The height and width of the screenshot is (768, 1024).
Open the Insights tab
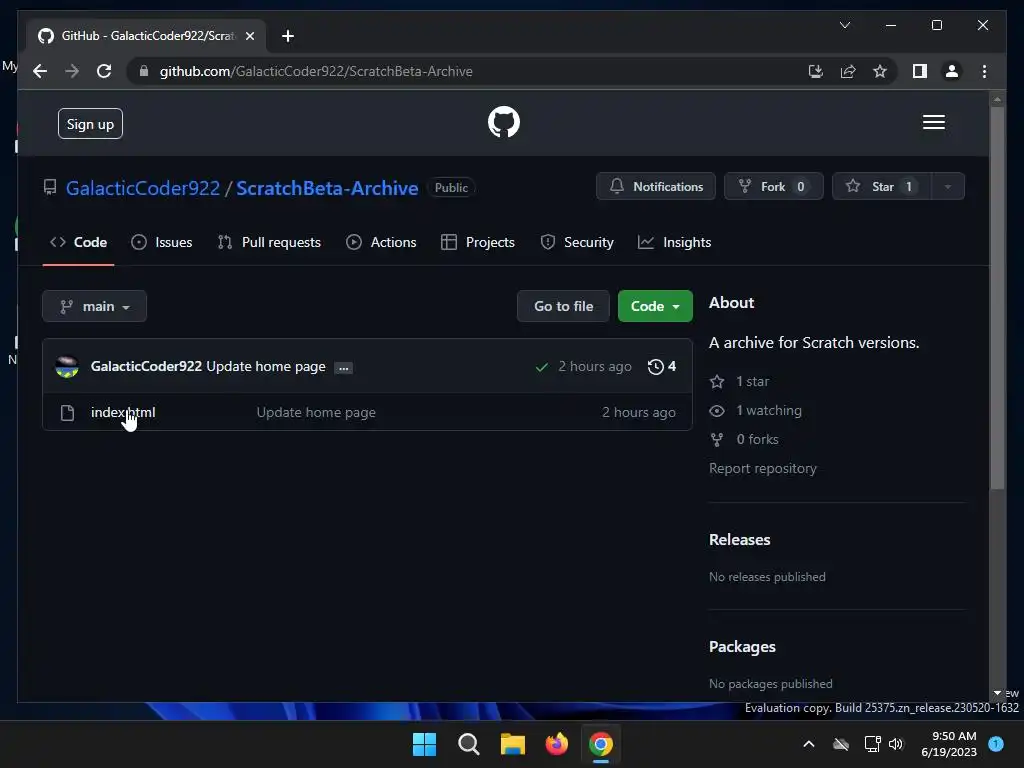click(x=674, y=242)
